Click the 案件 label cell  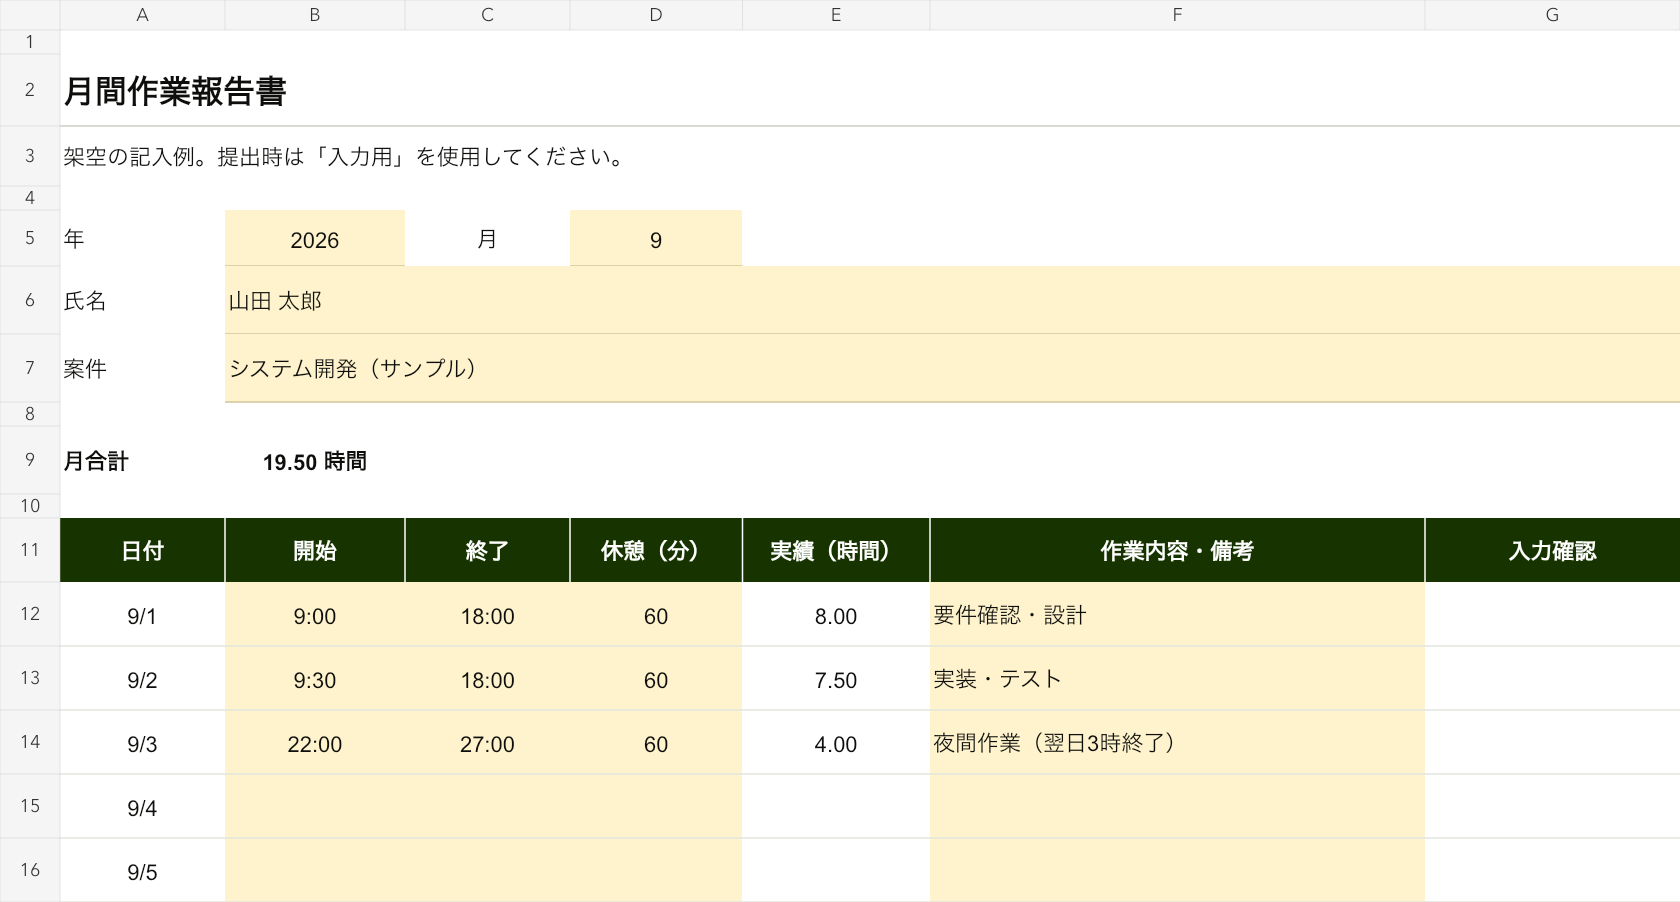click(142, 369)
